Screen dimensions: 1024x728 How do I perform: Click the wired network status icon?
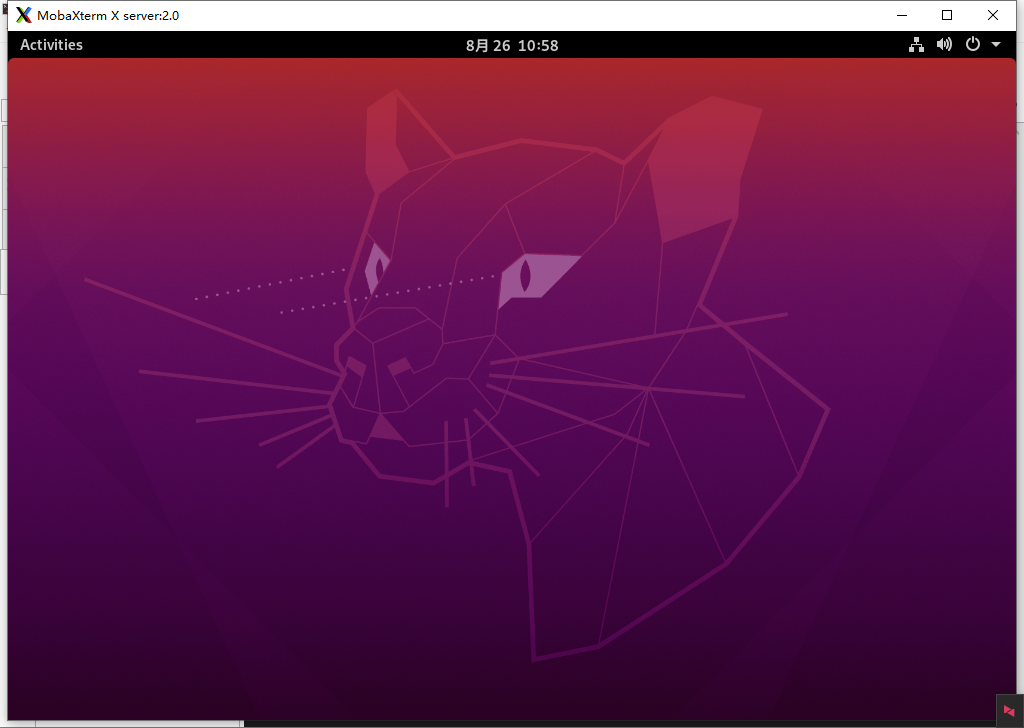click(916, 44)
